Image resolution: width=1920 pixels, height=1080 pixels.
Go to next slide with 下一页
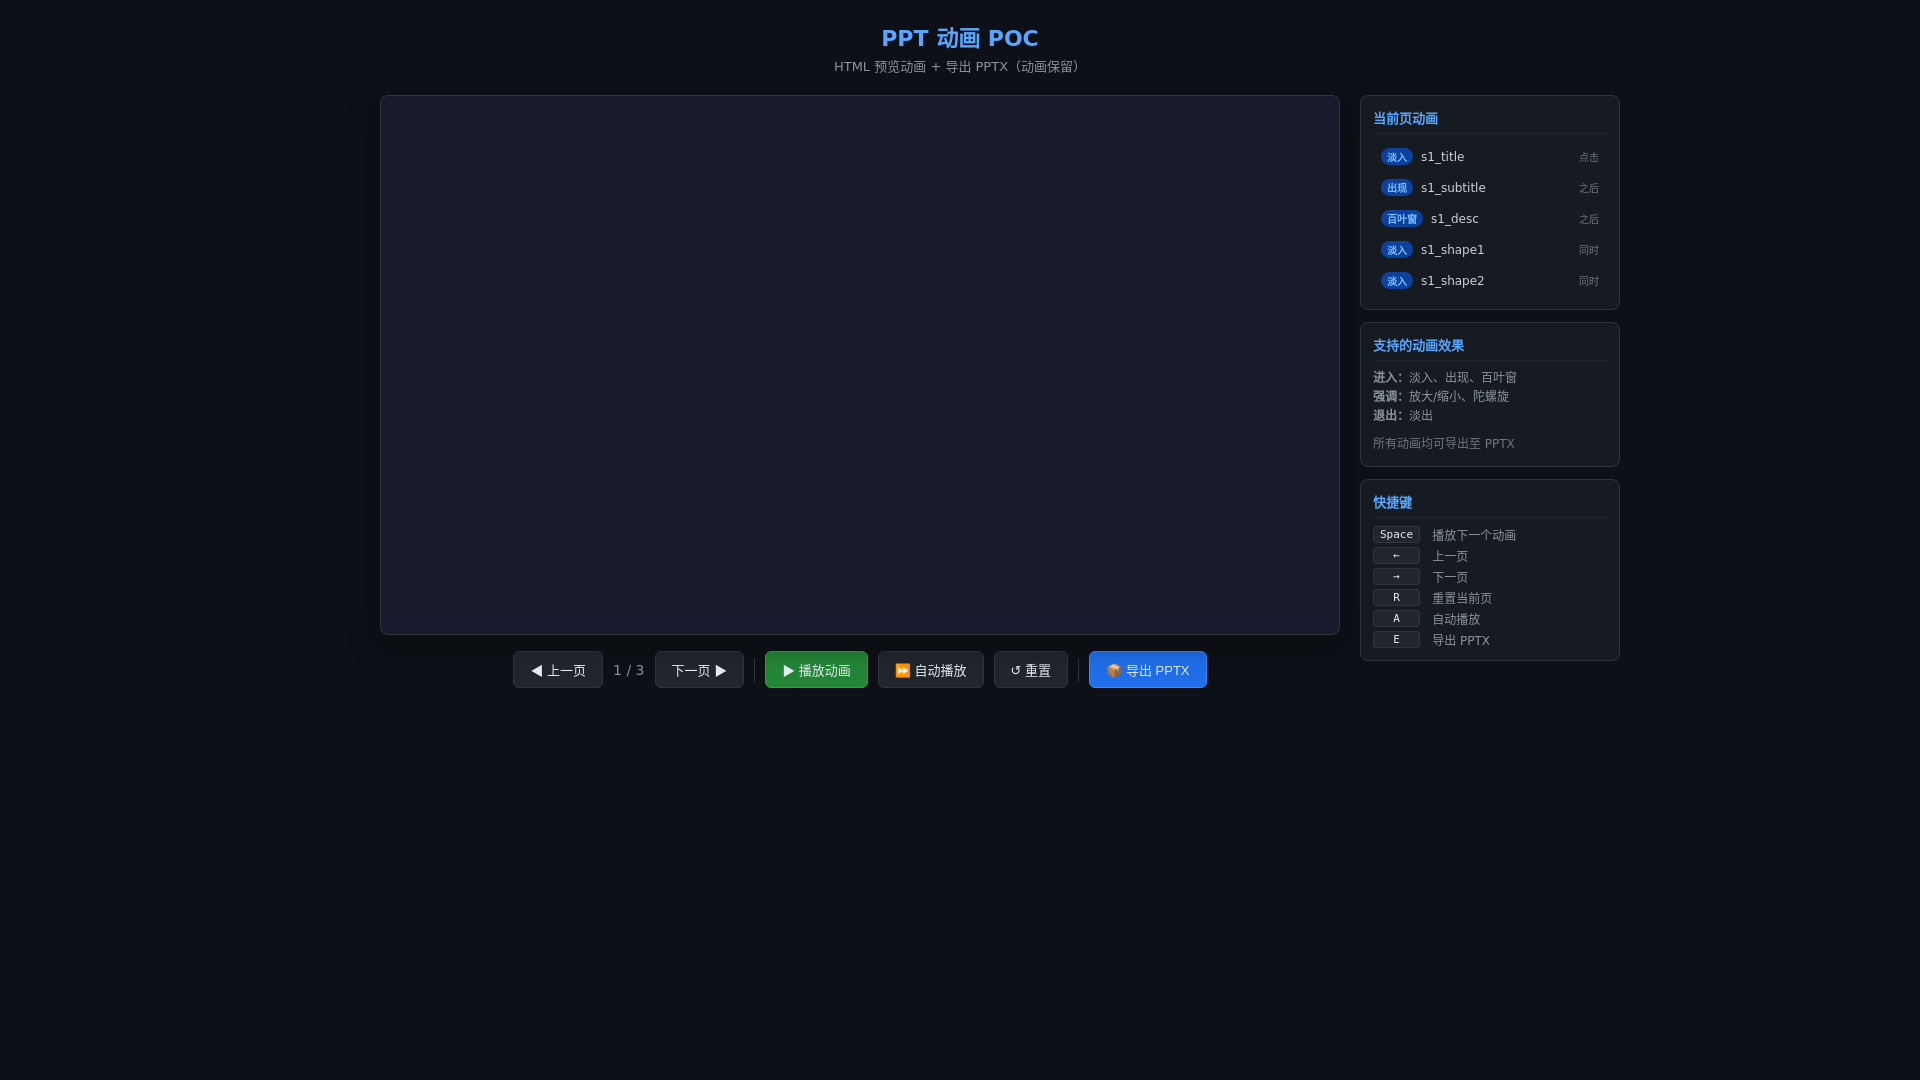pyautogui.click(x=699, y=670)
